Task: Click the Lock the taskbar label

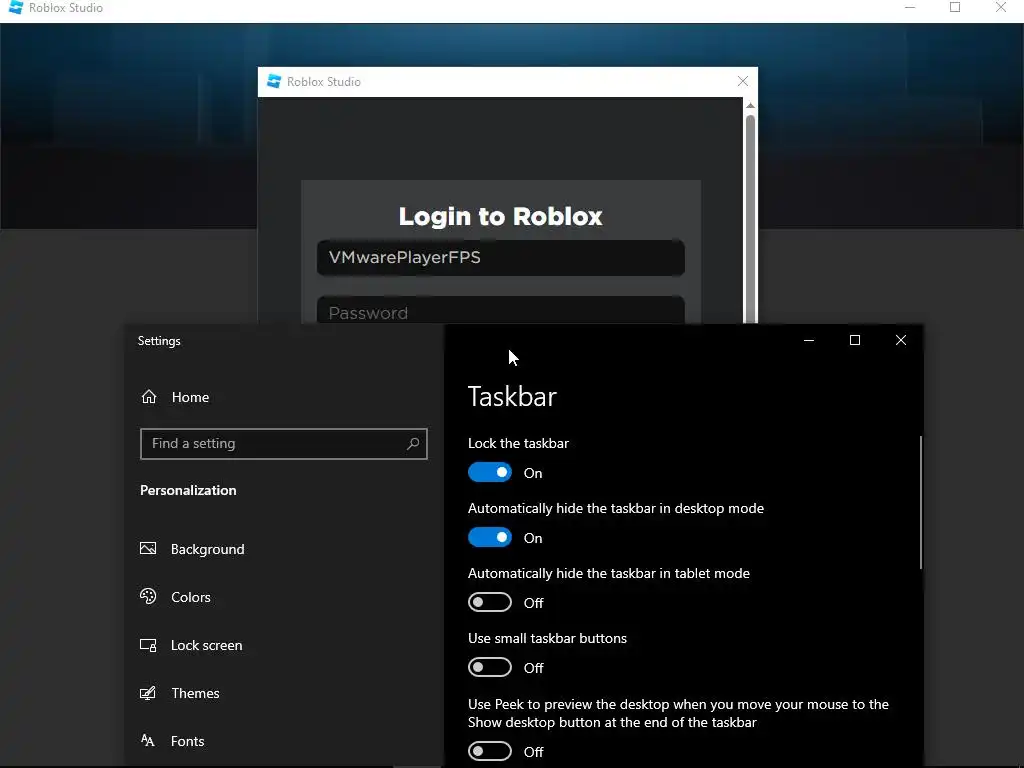Action: tap(518, 443)
